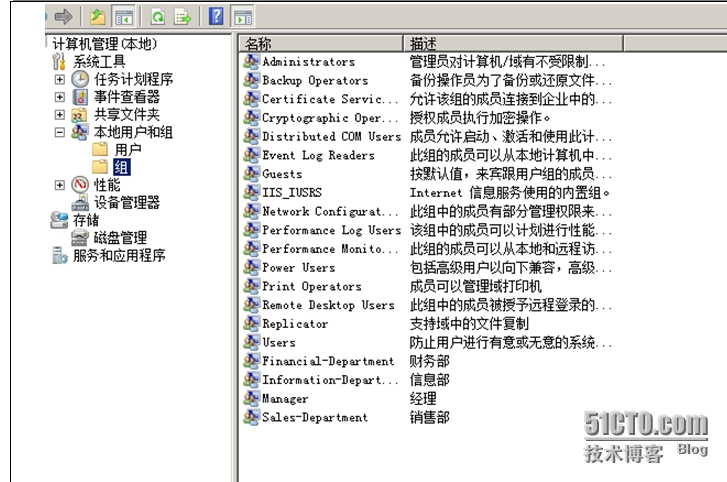
Task: Select Remote Desktop Users group
Action: tap(328, 305)
